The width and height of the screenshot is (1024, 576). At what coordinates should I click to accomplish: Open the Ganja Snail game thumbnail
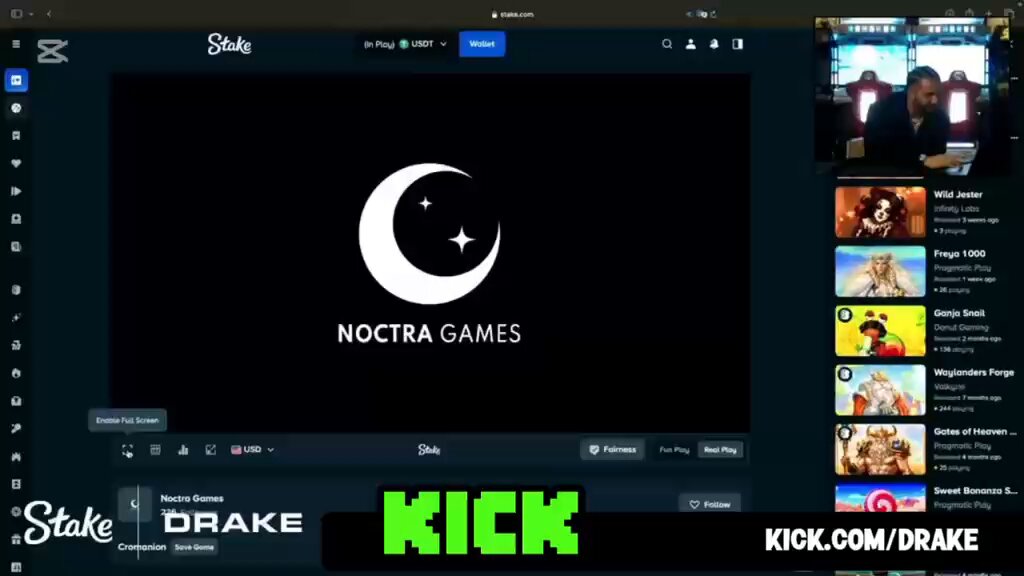click(x=880, y=331)
